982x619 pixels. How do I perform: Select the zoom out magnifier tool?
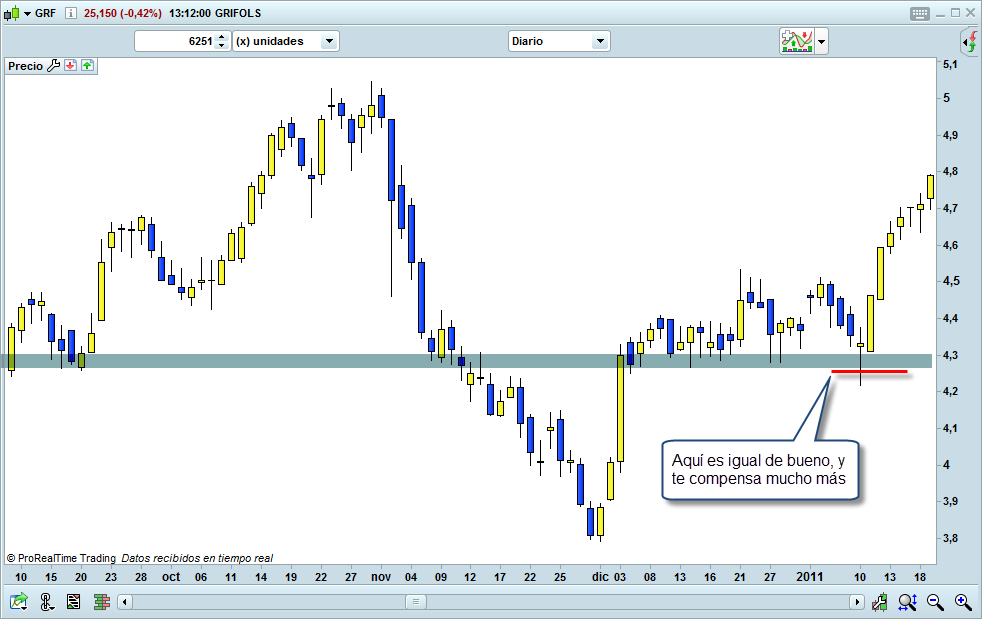coord(934,602)
